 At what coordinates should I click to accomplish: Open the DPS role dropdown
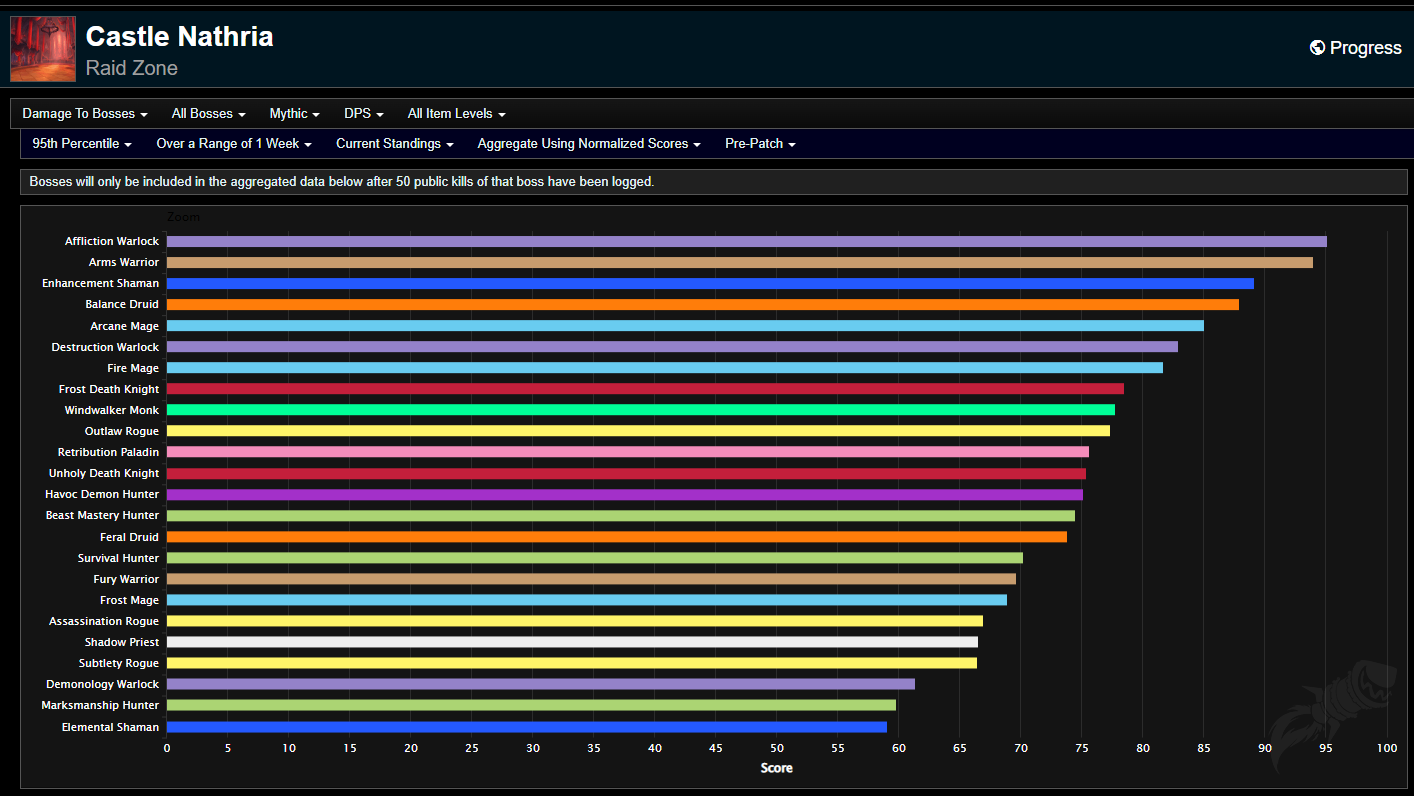pyautogui.click(x=364, y=114)
